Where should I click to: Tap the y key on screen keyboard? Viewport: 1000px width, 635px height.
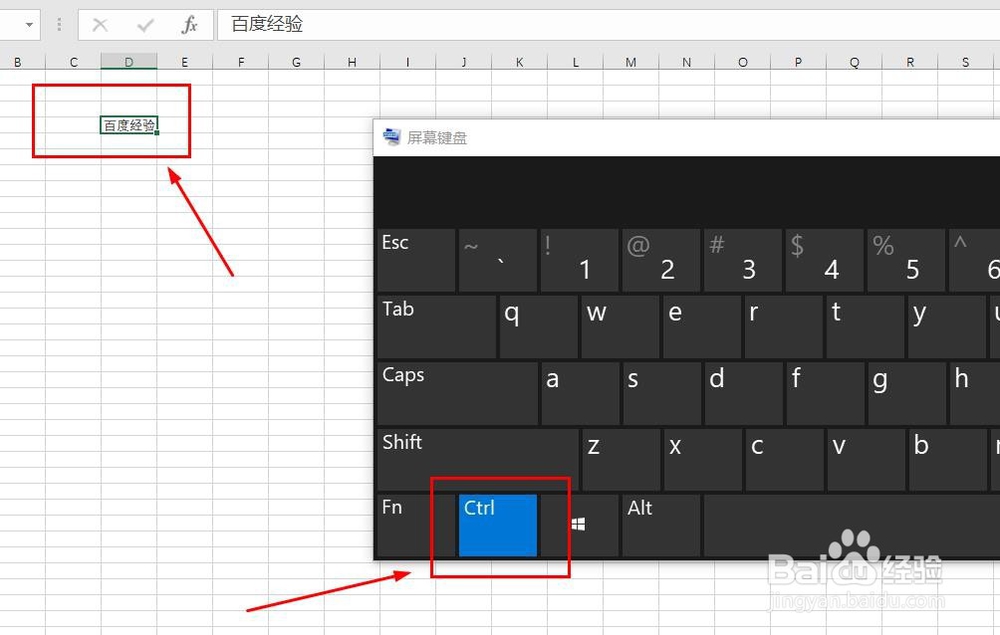tap(946, 326)
